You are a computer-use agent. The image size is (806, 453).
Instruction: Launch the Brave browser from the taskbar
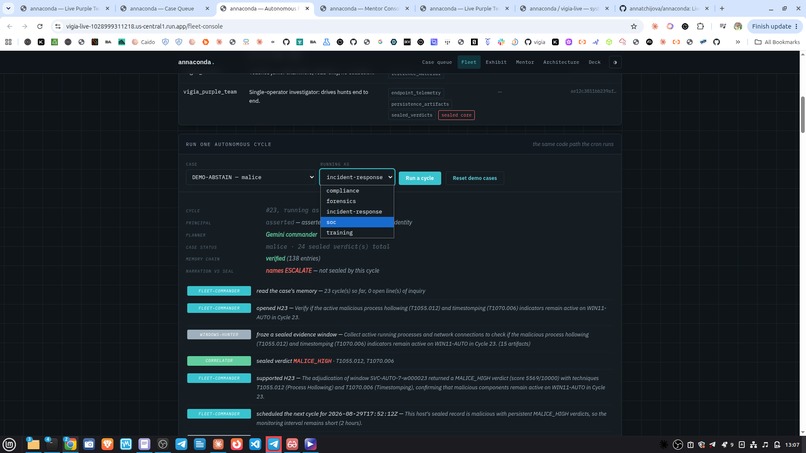click(x=107, y=444)
